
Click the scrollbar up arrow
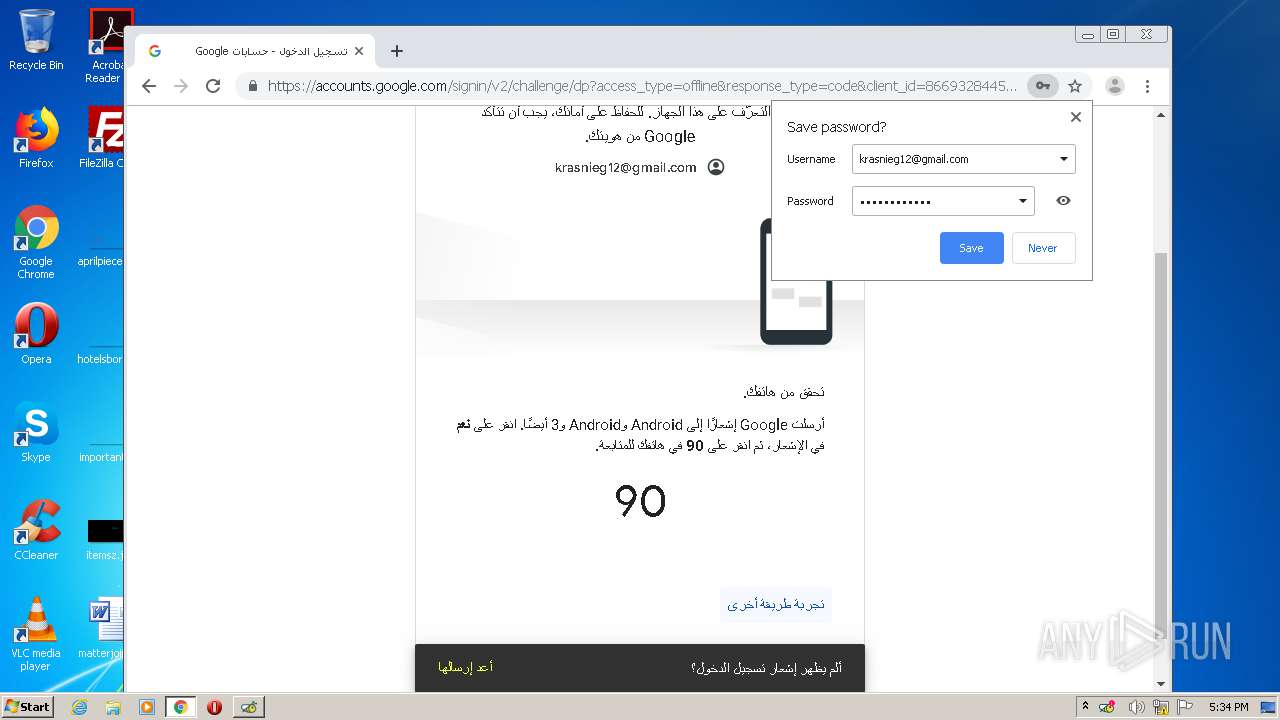point(1161,114)
